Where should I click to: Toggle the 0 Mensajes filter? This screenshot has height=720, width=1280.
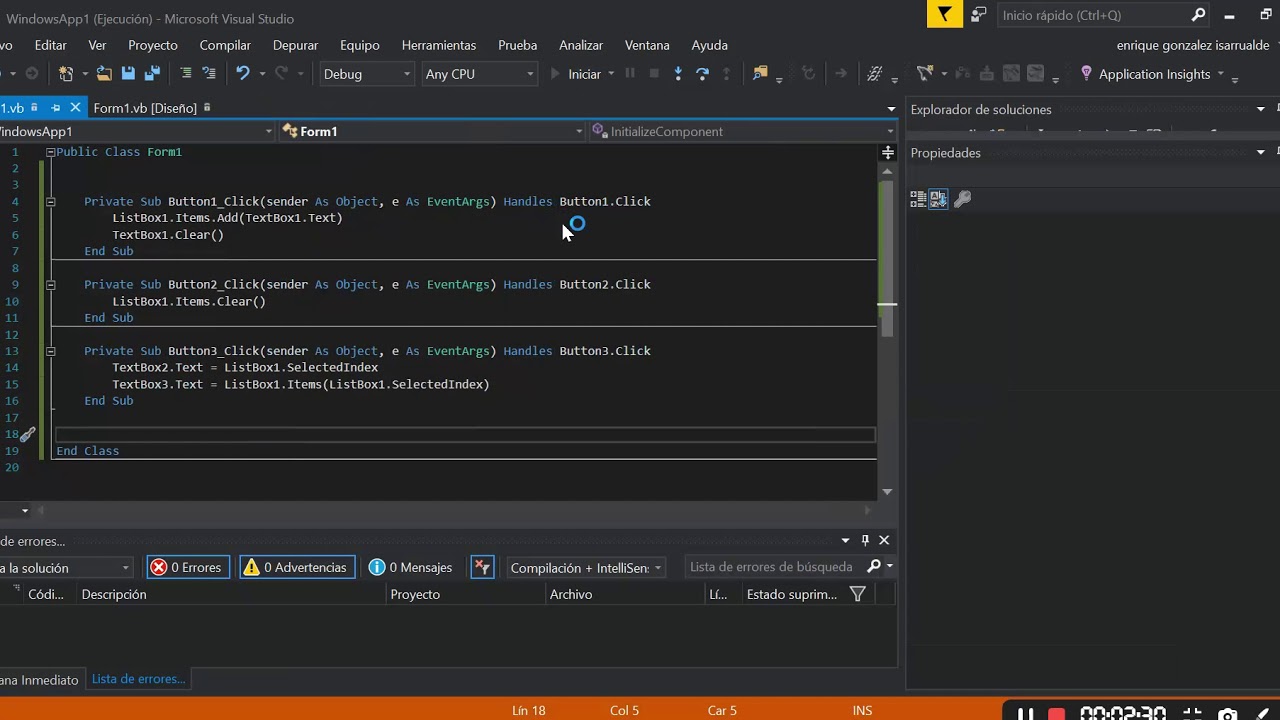click(412, 567)
